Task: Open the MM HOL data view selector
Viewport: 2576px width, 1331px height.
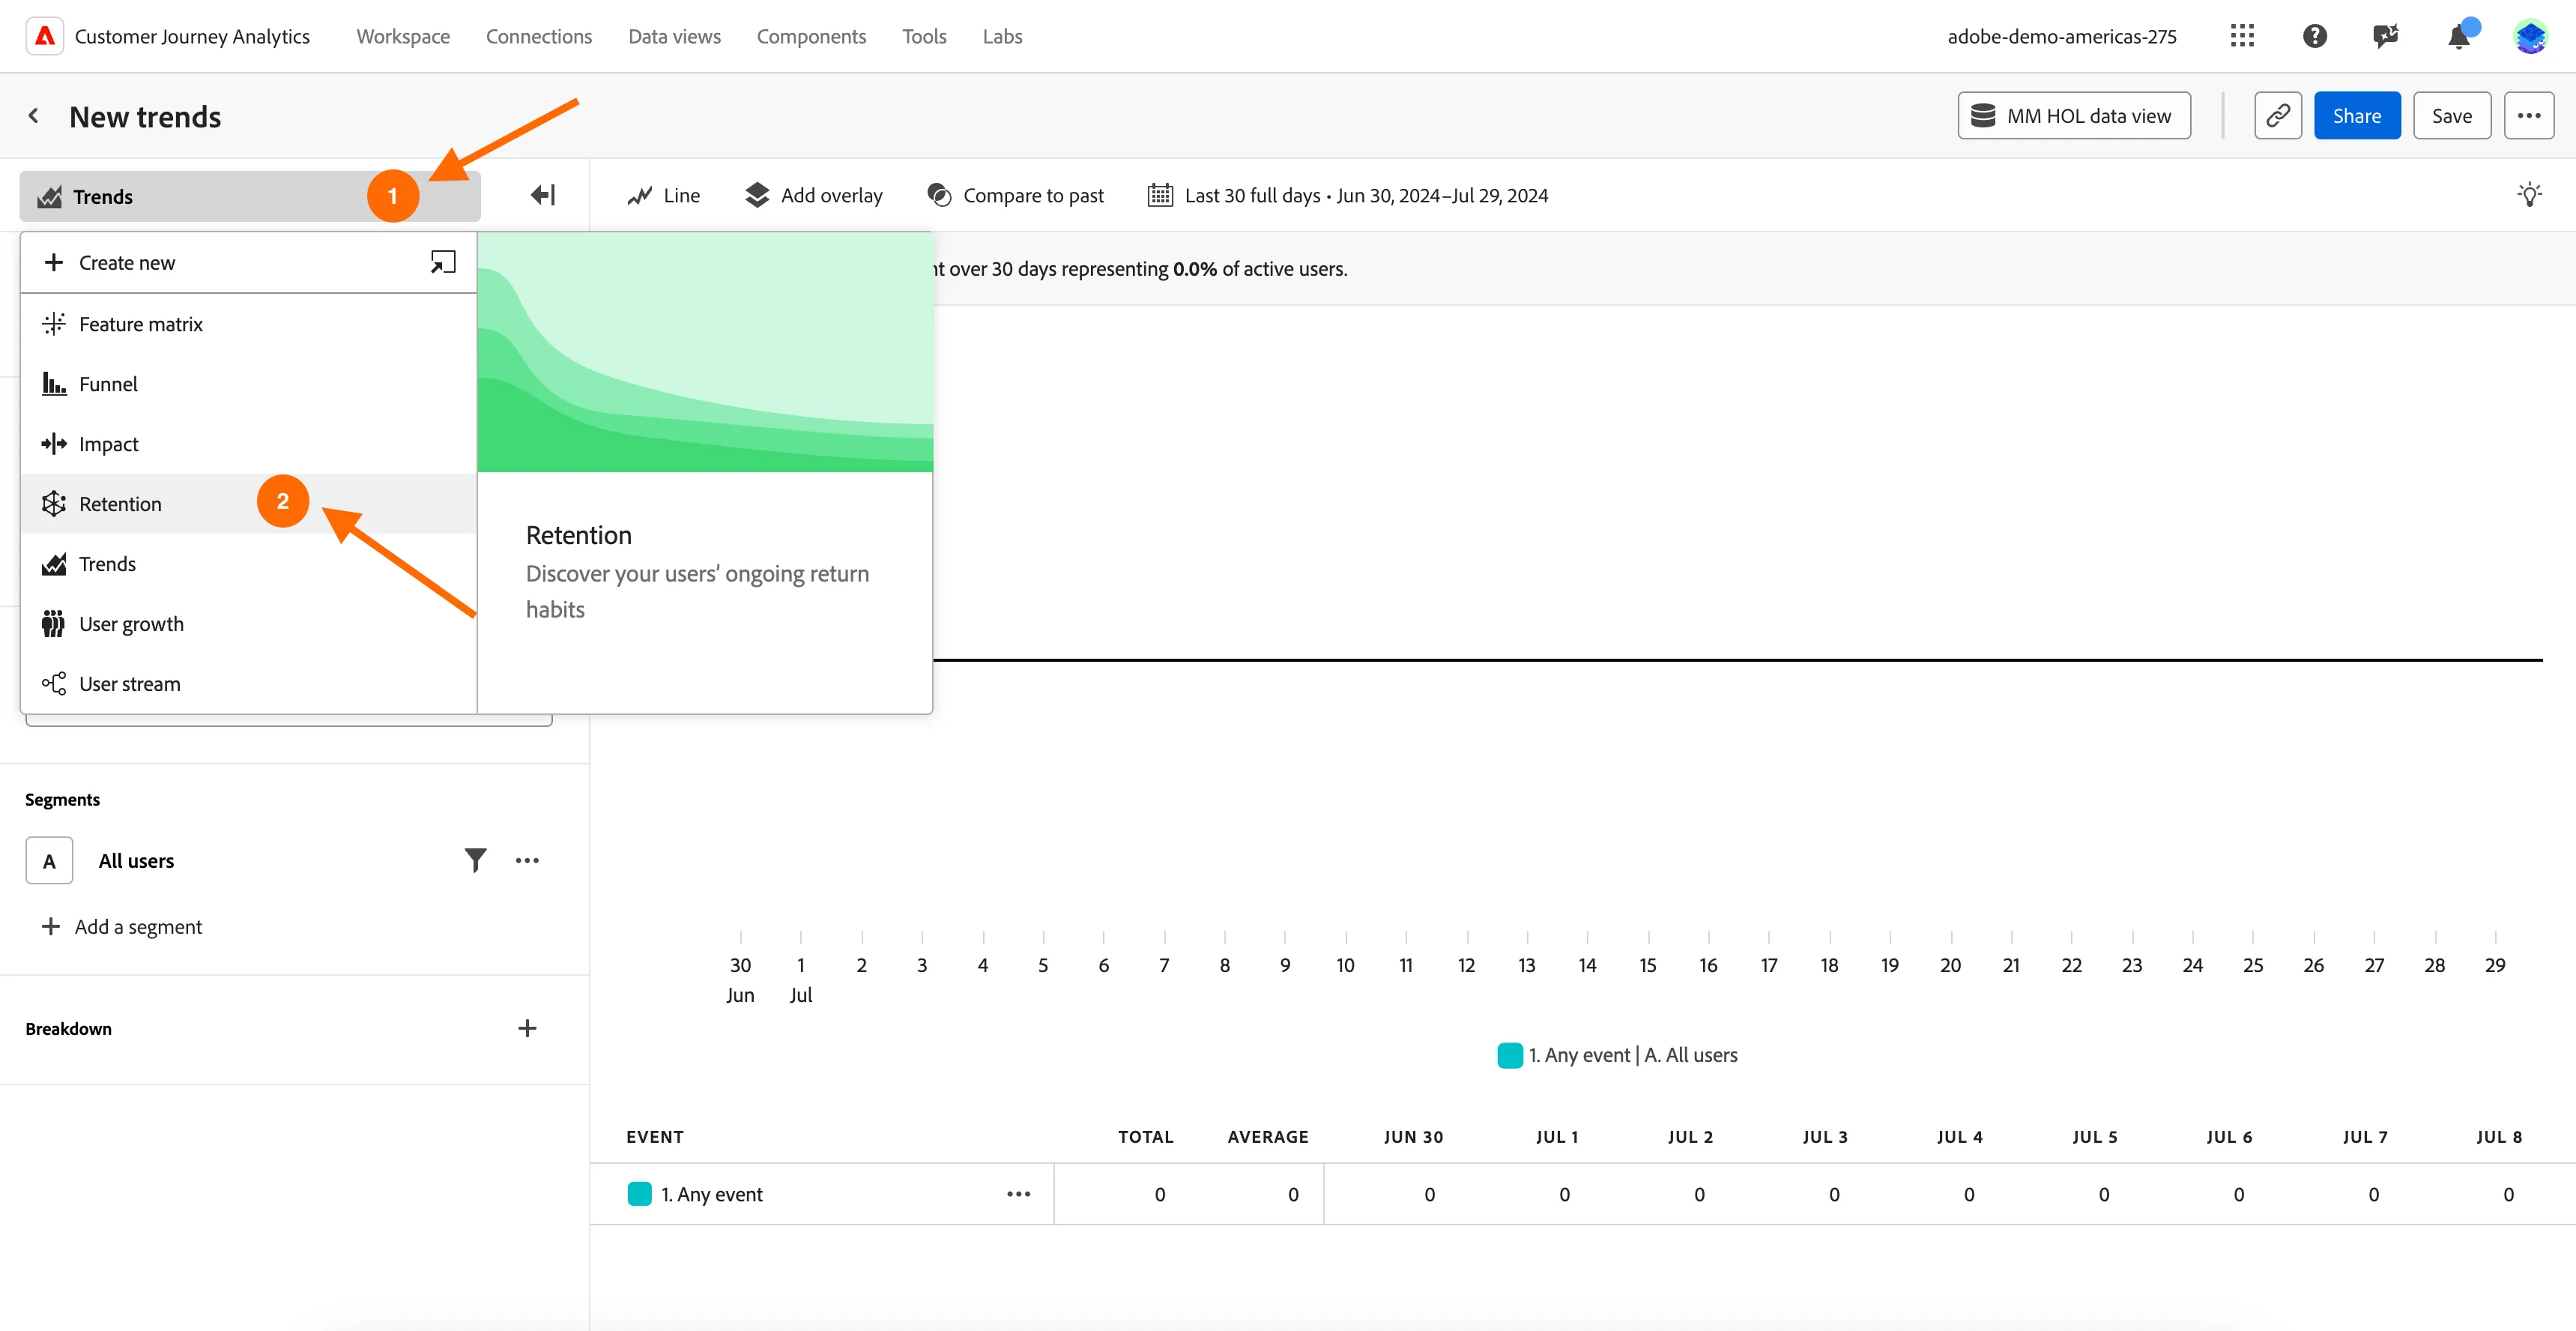Action: (x=2074, y=116)
